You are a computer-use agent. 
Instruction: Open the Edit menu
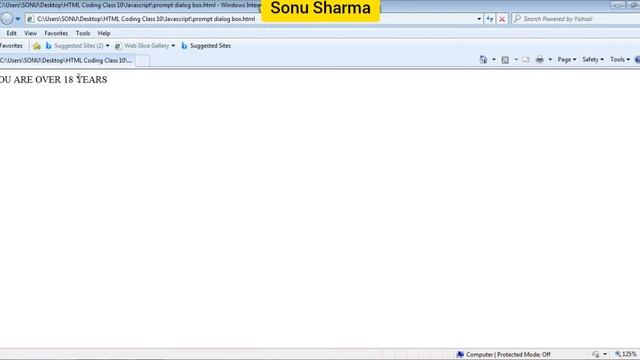[11, 33]
